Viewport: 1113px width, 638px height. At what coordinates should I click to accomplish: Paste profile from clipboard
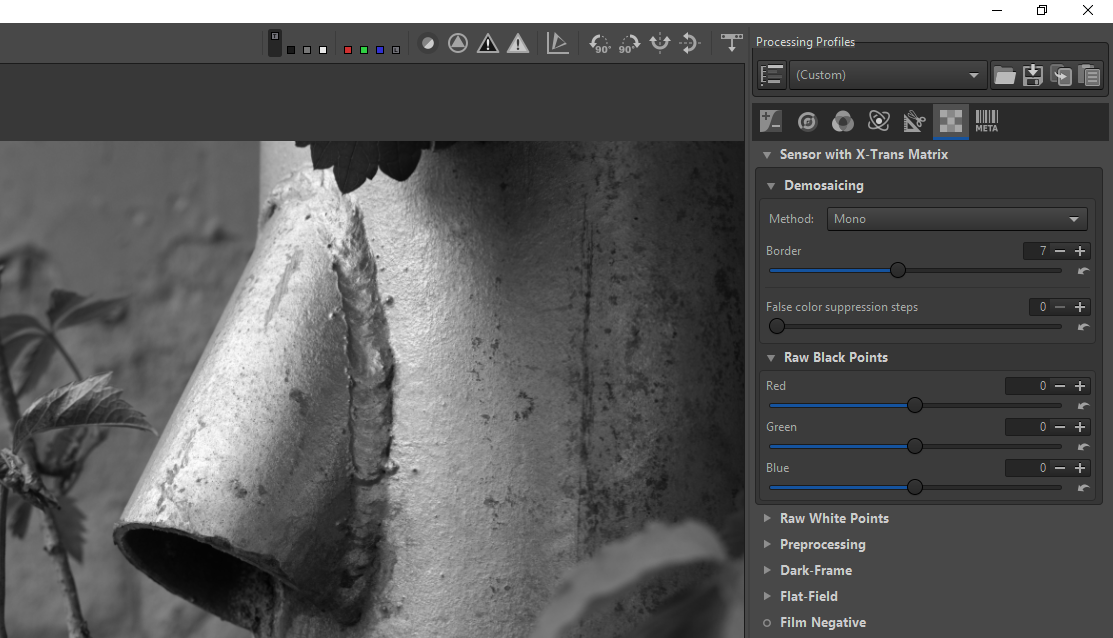pyautogui.click(x=1089, y=75)
